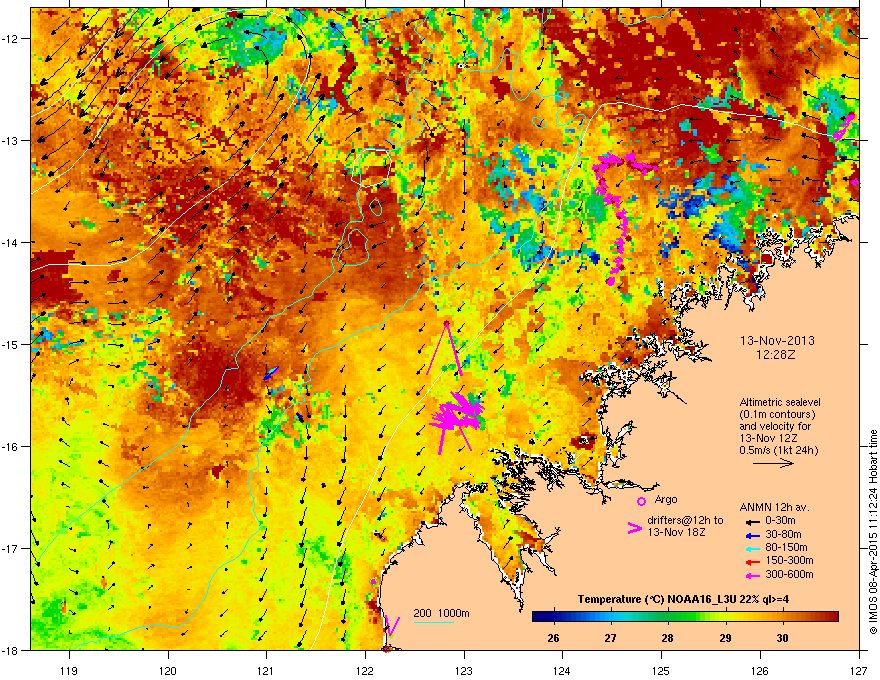Click the magenta drifter V near 18°S
Image resolution: width=880 pixels, height=680 pixels.
pos(392,626)
